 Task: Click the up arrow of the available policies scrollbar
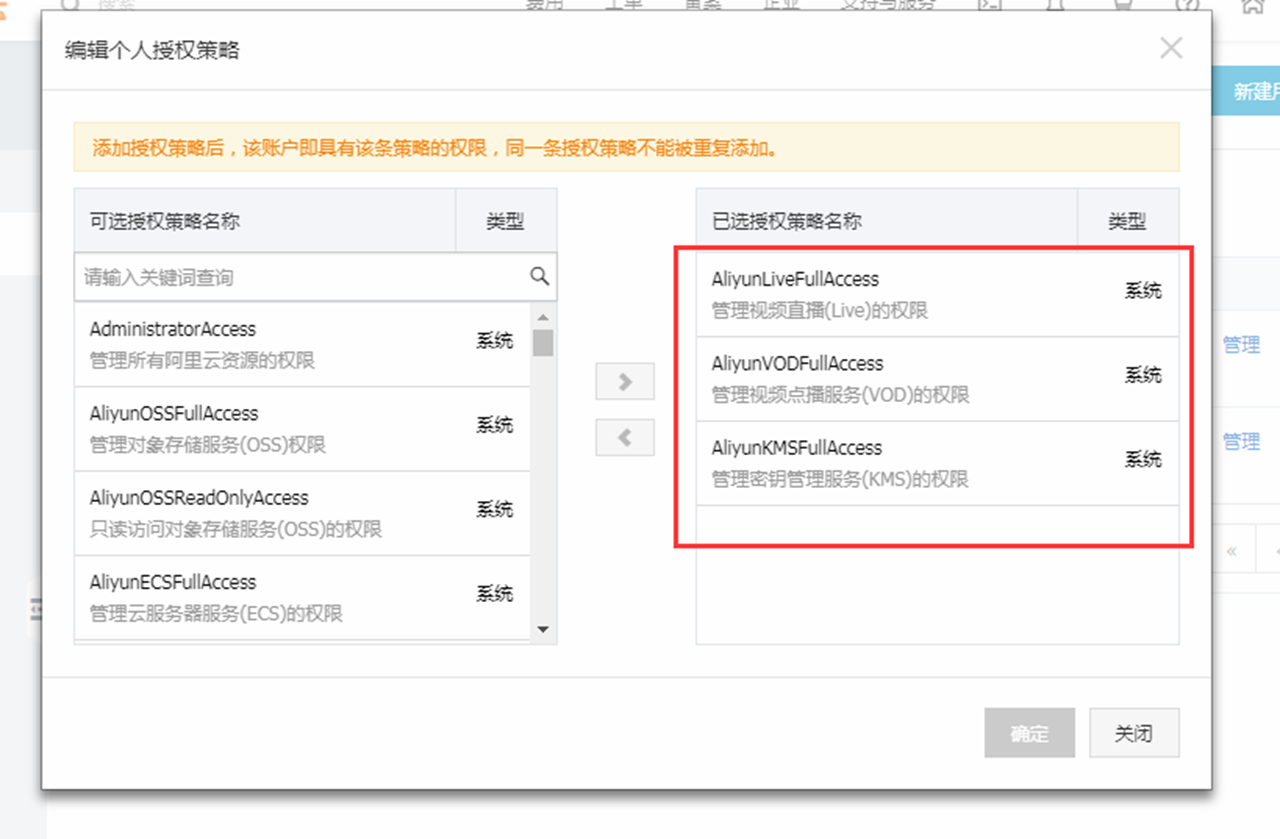[543, 317]
